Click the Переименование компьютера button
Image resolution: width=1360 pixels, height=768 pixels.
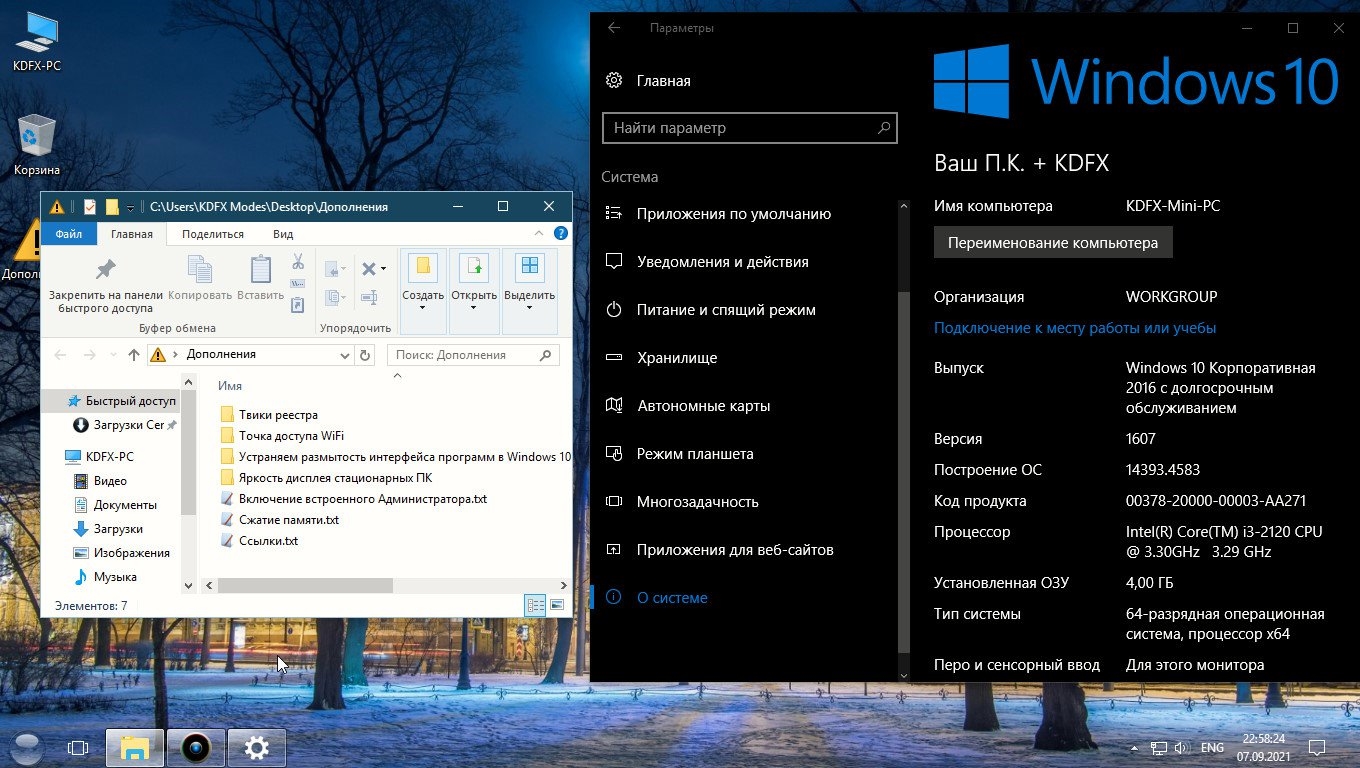(1053, 243)
